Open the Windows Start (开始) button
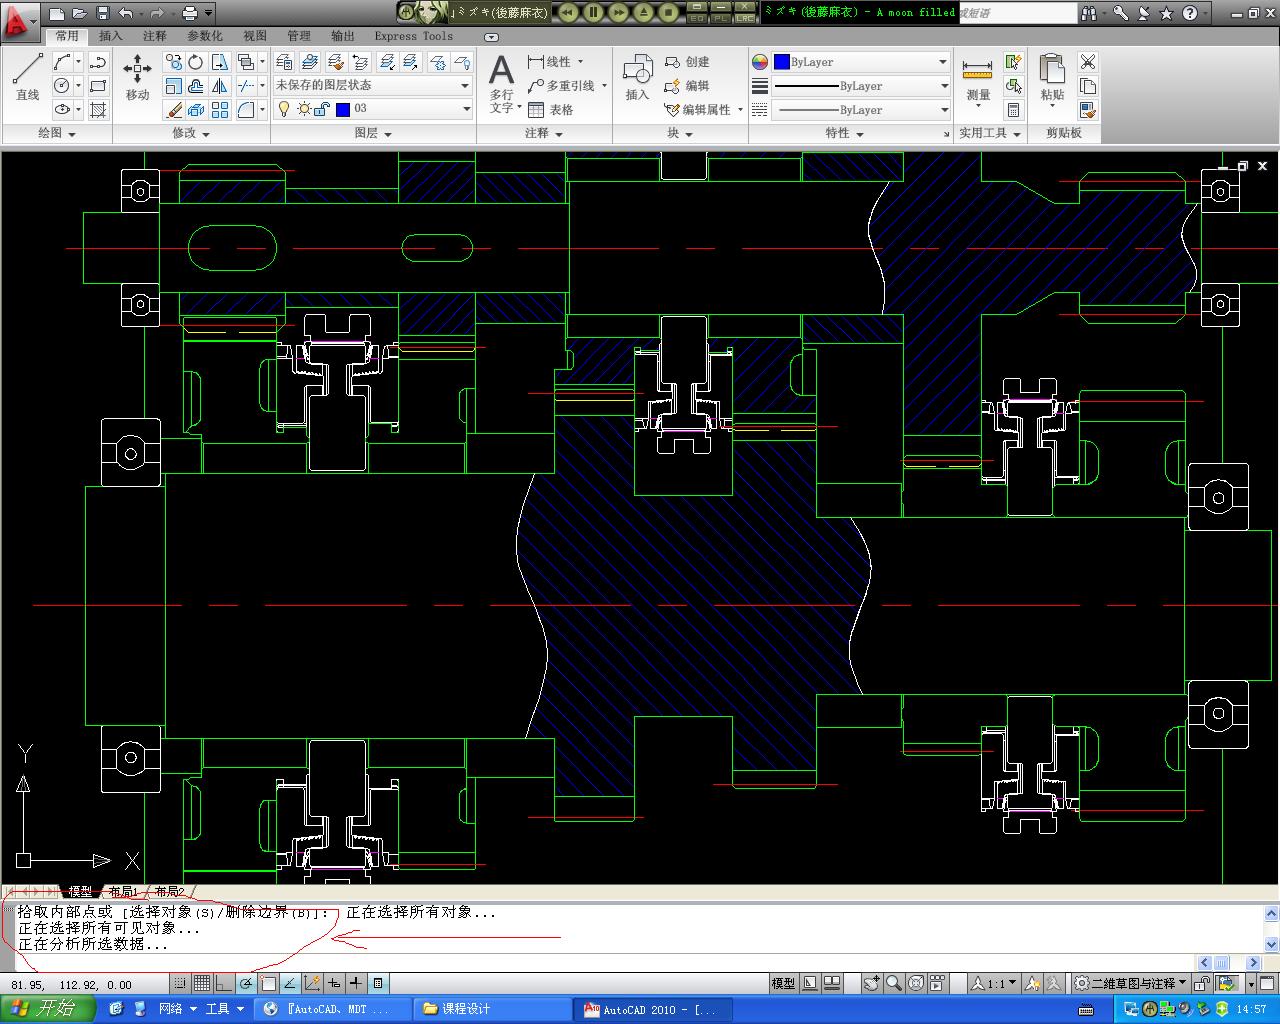This screenshot has width=1280, height=1024. [48, 1009]
